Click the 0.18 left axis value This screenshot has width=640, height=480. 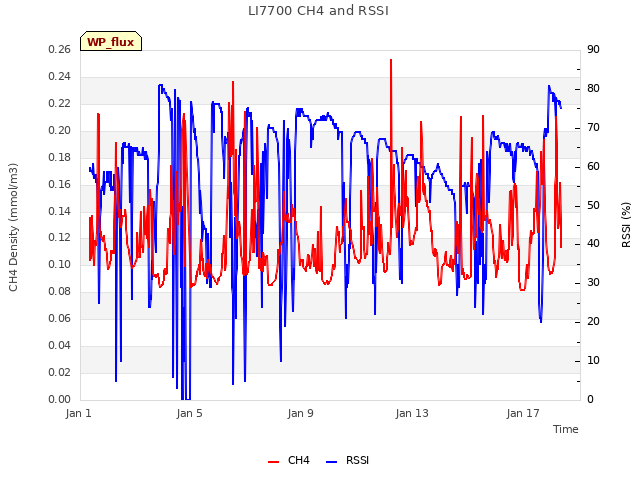60,157
